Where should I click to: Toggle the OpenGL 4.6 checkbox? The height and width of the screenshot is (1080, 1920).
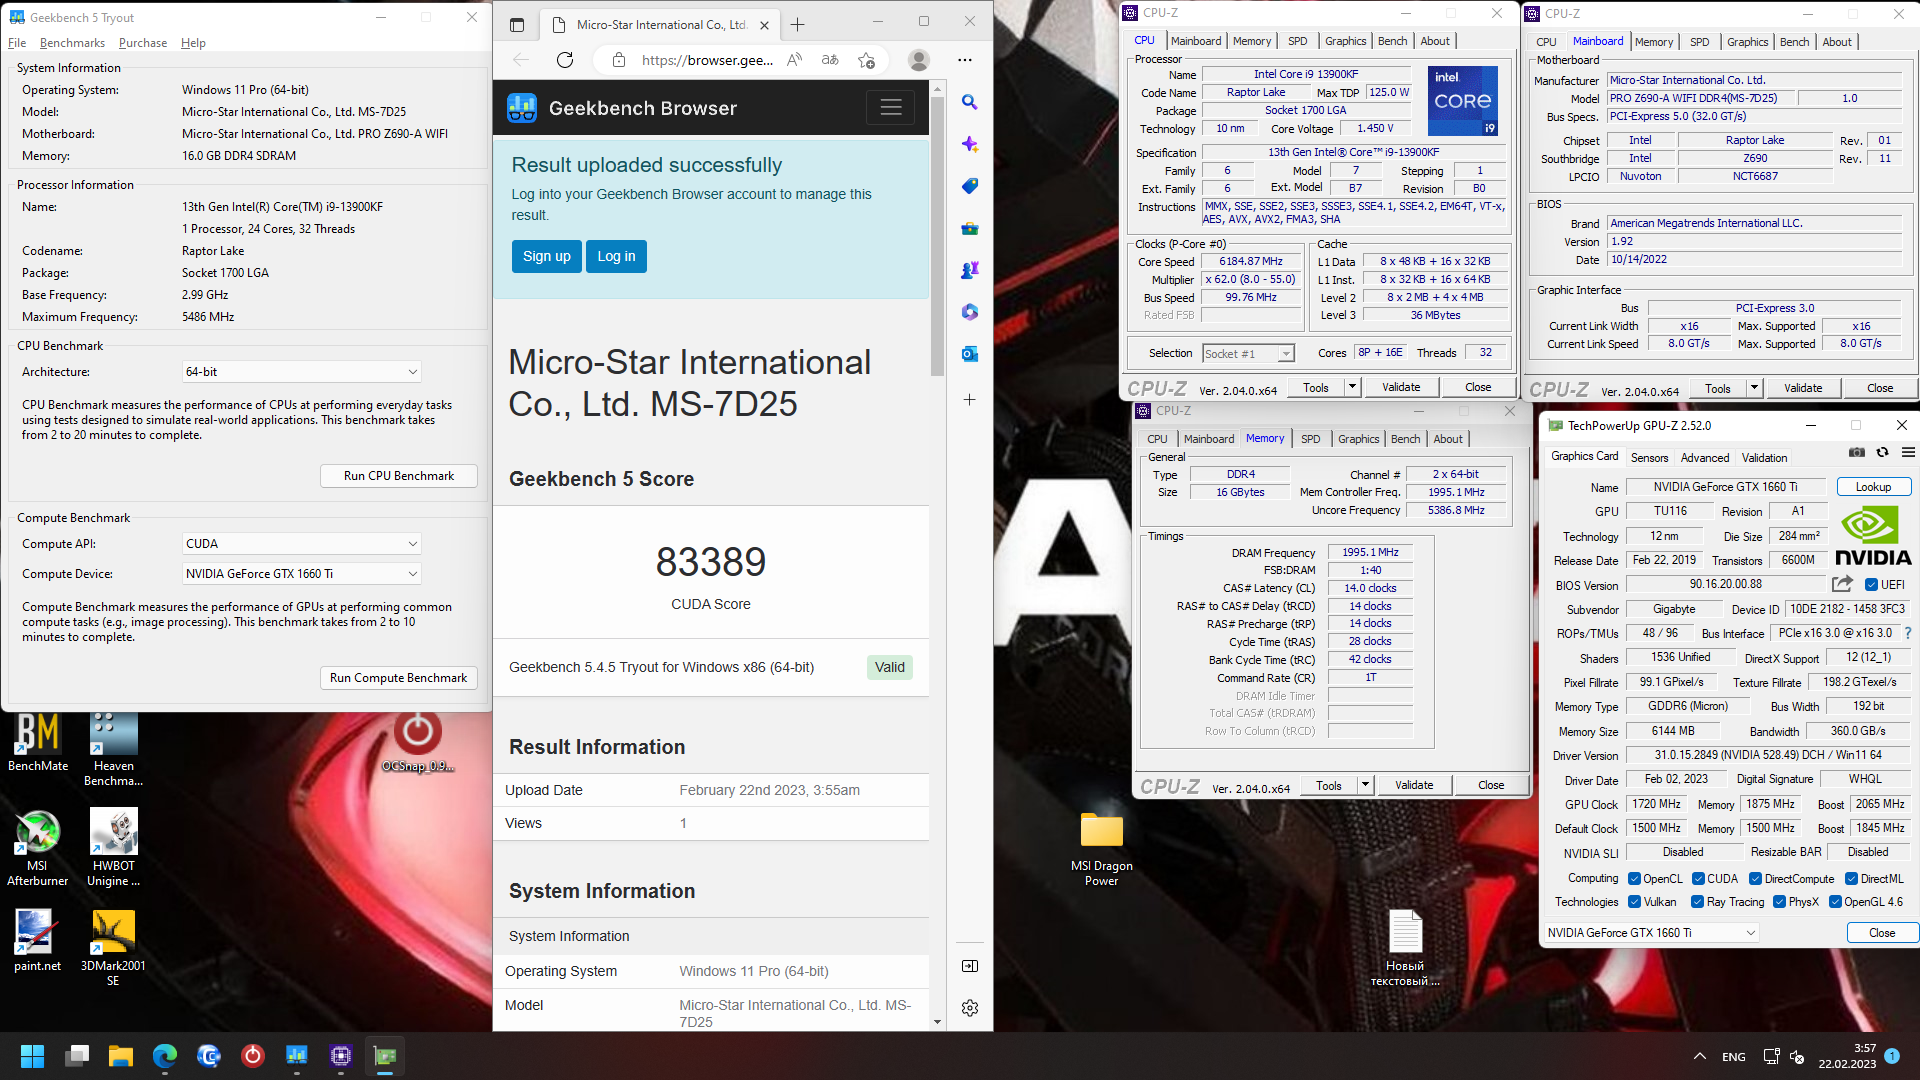tap(1835, 902)
